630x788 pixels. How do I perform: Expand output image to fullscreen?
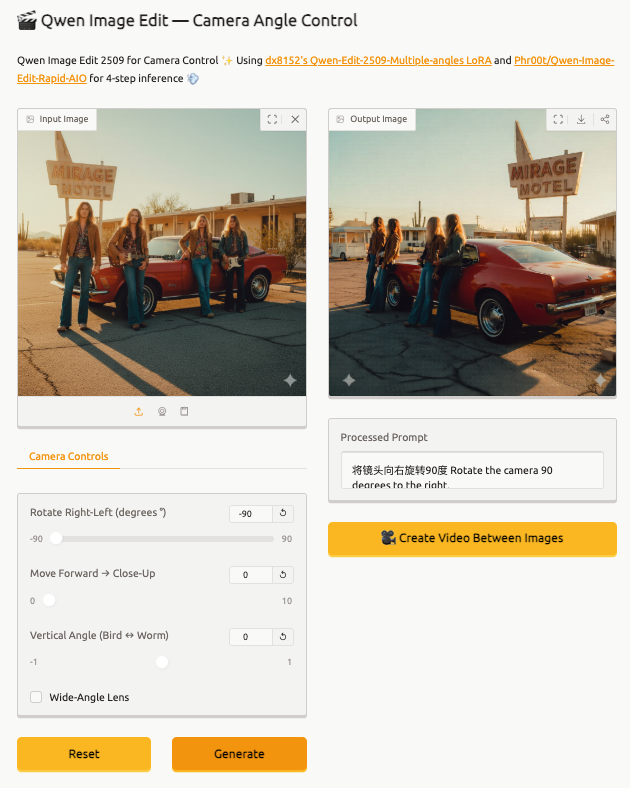(x=559, y=119)
